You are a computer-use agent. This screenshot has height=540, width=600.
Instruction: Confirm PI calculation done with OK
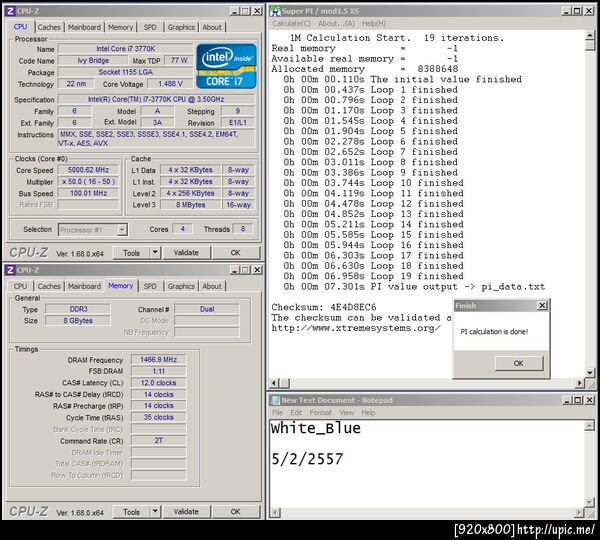pyautogui.click(x=519, y=363)
